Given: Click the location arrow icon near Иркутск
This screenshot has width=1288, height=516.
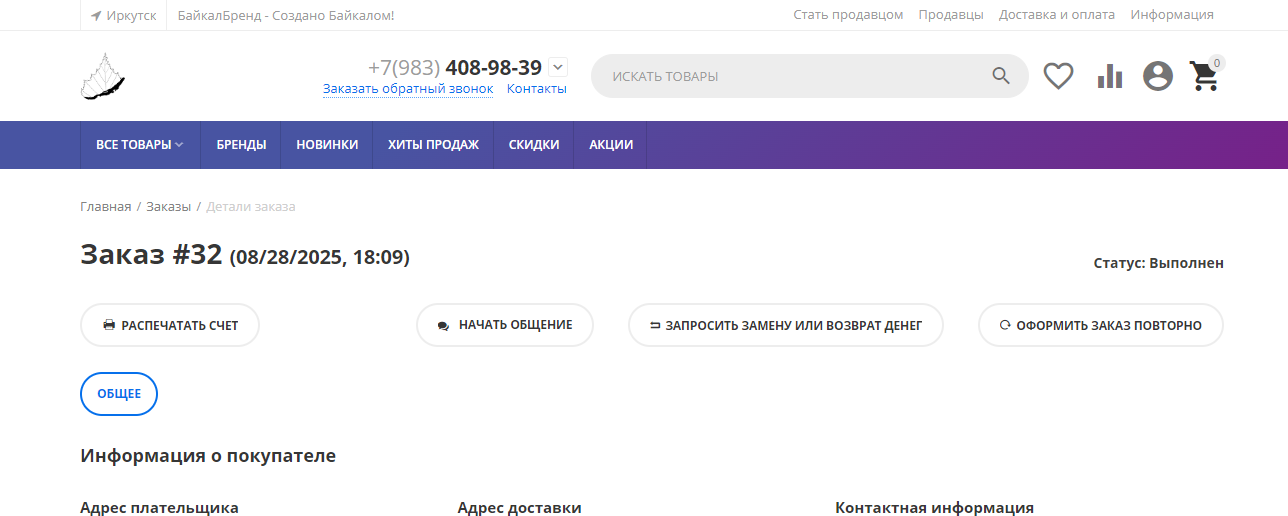Looking at the screenshot, I should click(96, 15).
